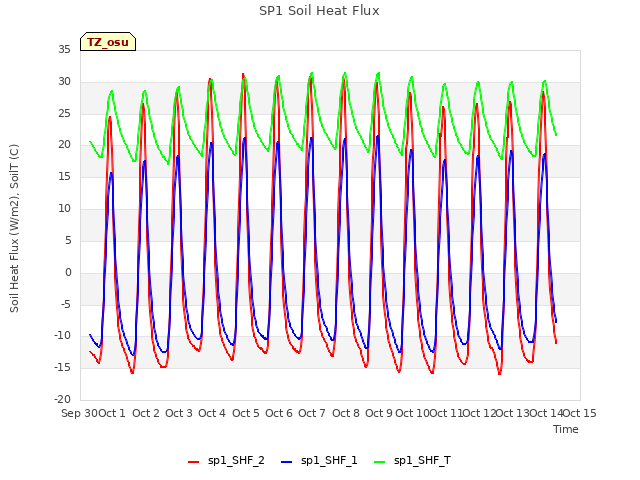Screen dimensions: 640x480
Task: Click the Oct 15 x-axis tick label
Action: (580, 413)
